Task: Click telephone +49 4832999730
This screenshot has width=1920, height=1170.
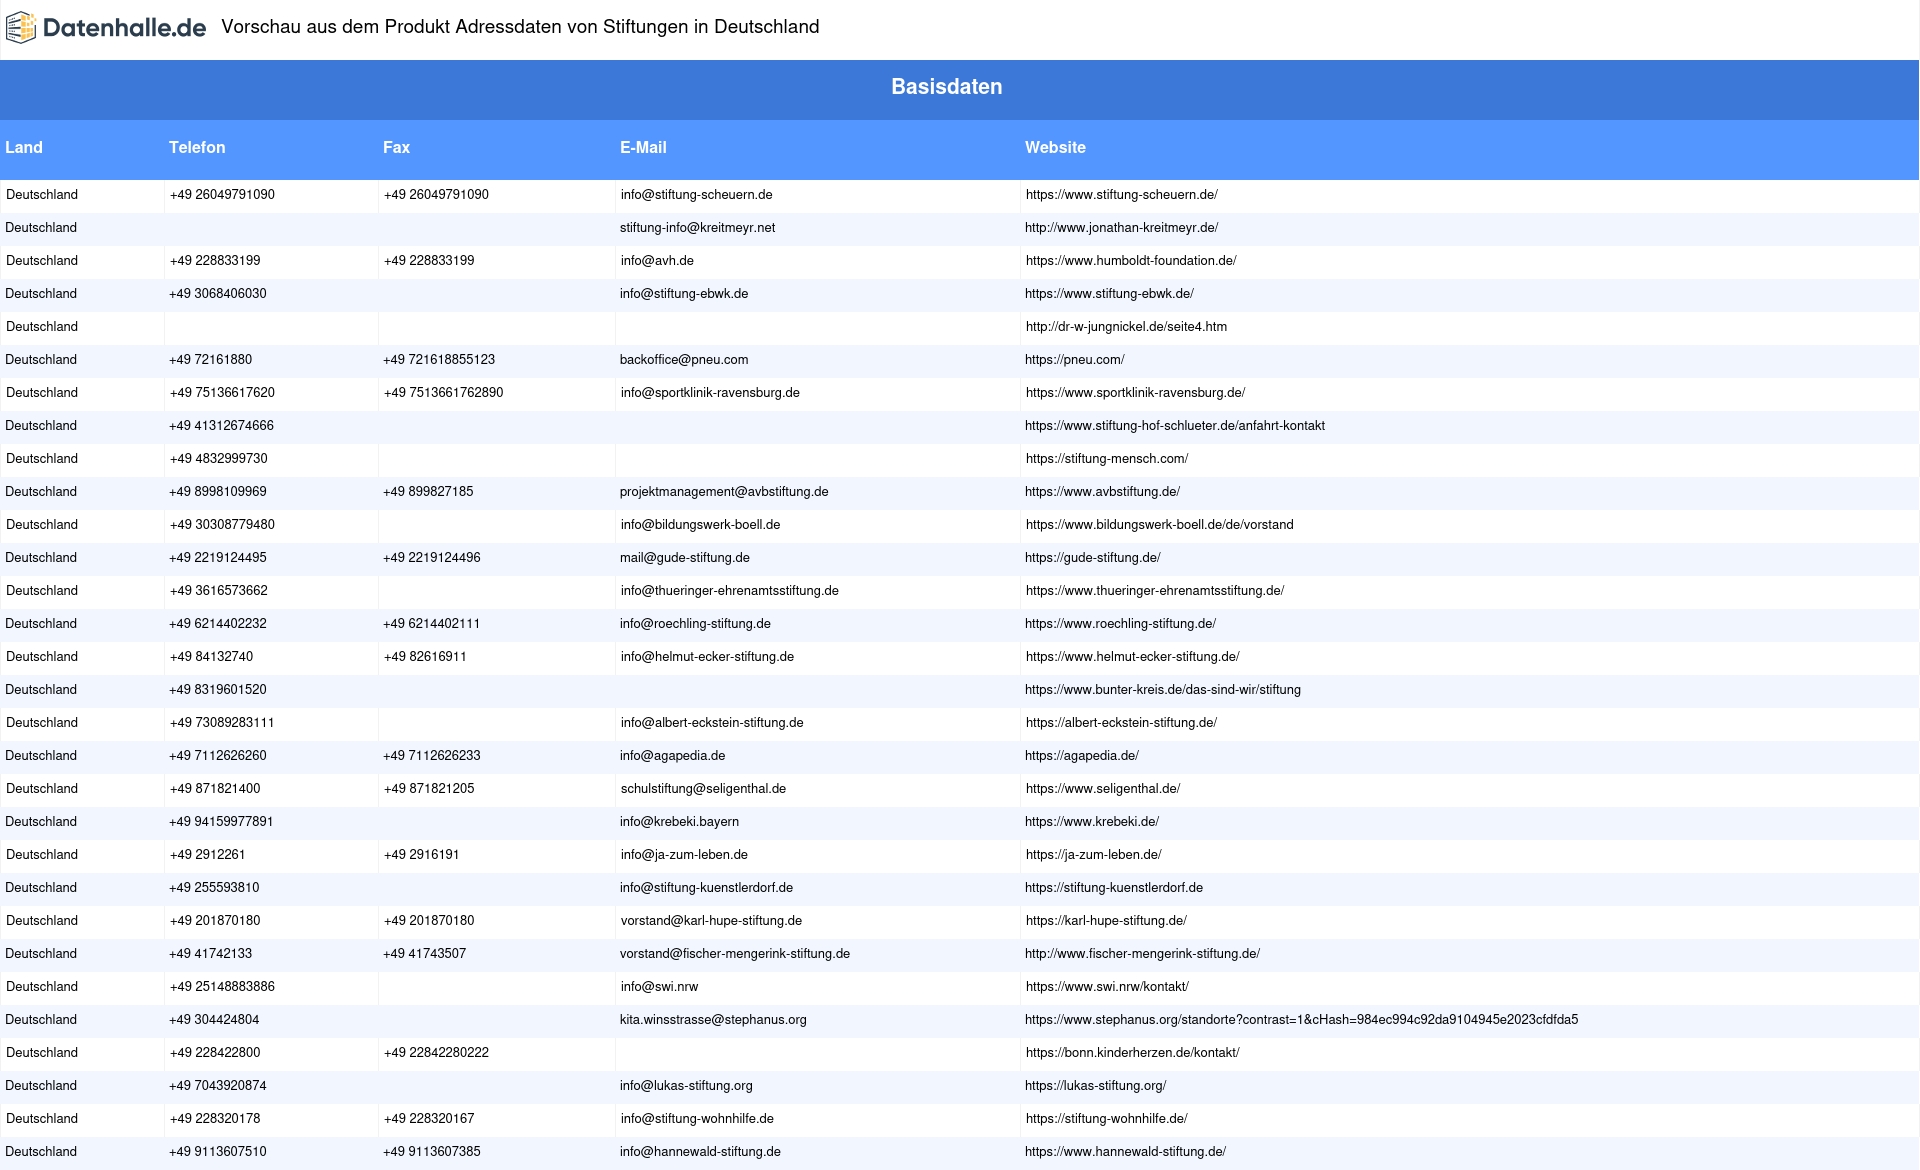Action: (218, 459)
